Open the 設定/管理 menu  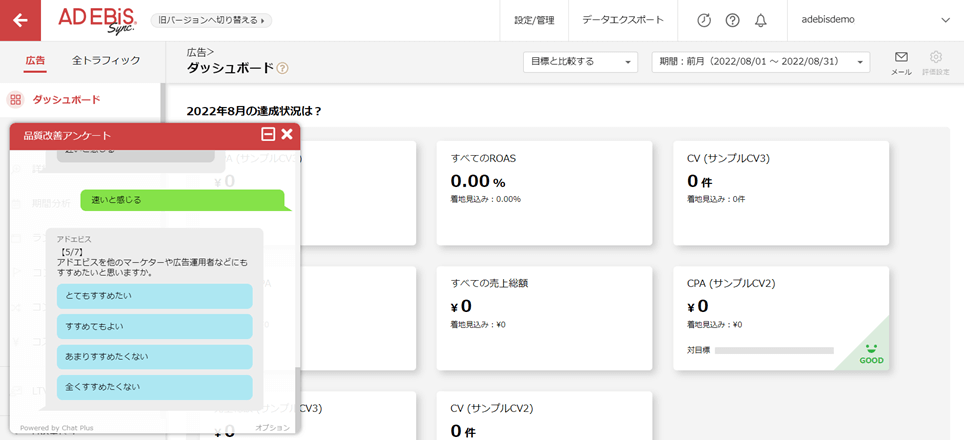click(x=533, y=20)
